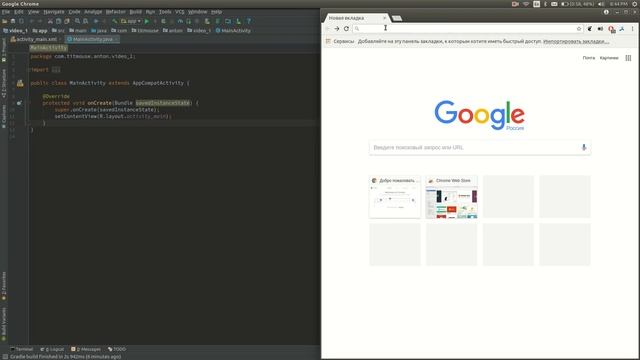Viewport: 640px width, 360px height.
Task: Click the tool window toggle in the status bar corner
Action: (5, 357)
